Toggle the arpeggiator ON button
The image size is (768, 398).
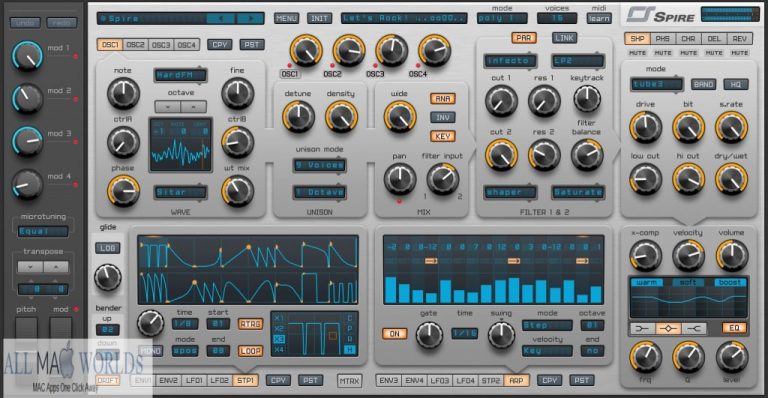point(394,334)
